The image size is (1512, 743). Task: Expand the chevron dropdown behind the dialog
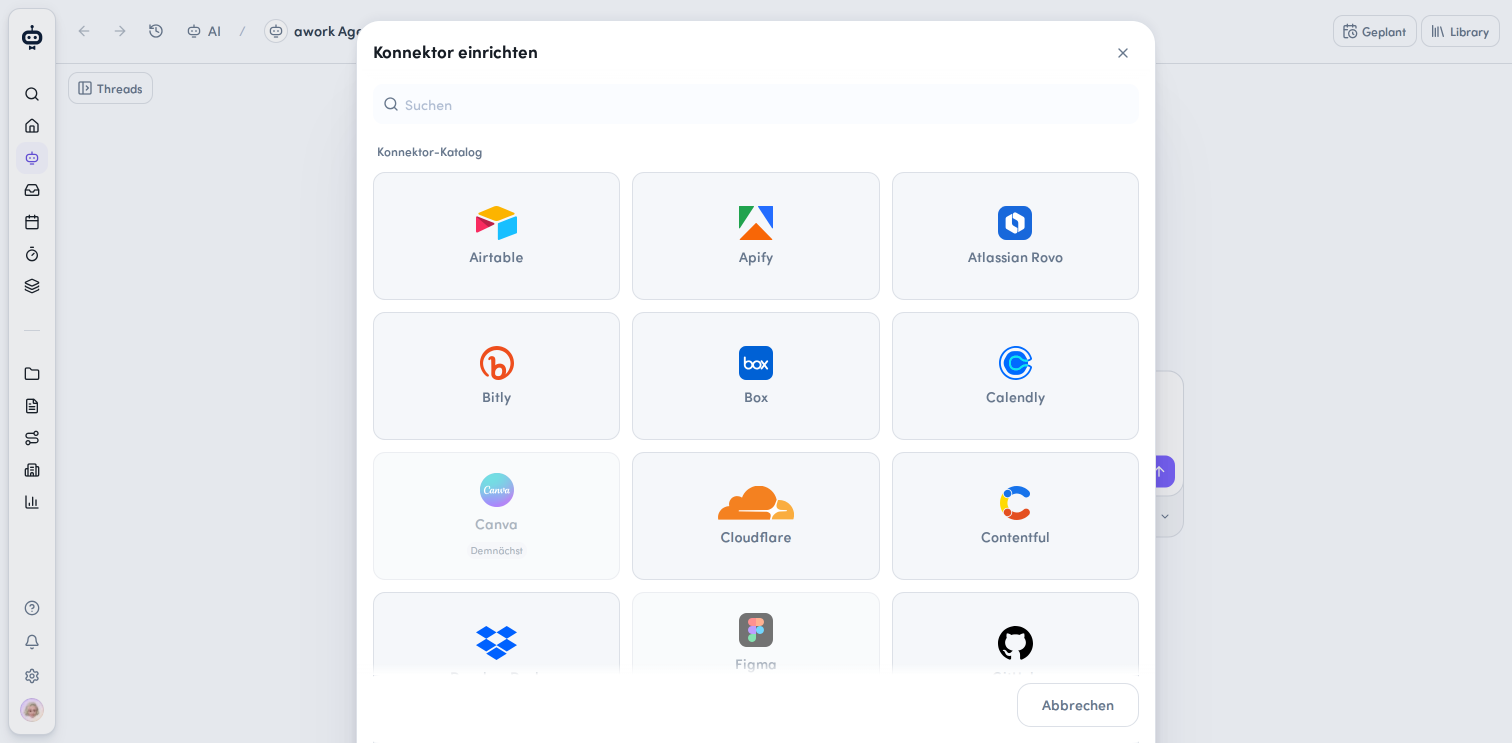(x=1165, y=516)
